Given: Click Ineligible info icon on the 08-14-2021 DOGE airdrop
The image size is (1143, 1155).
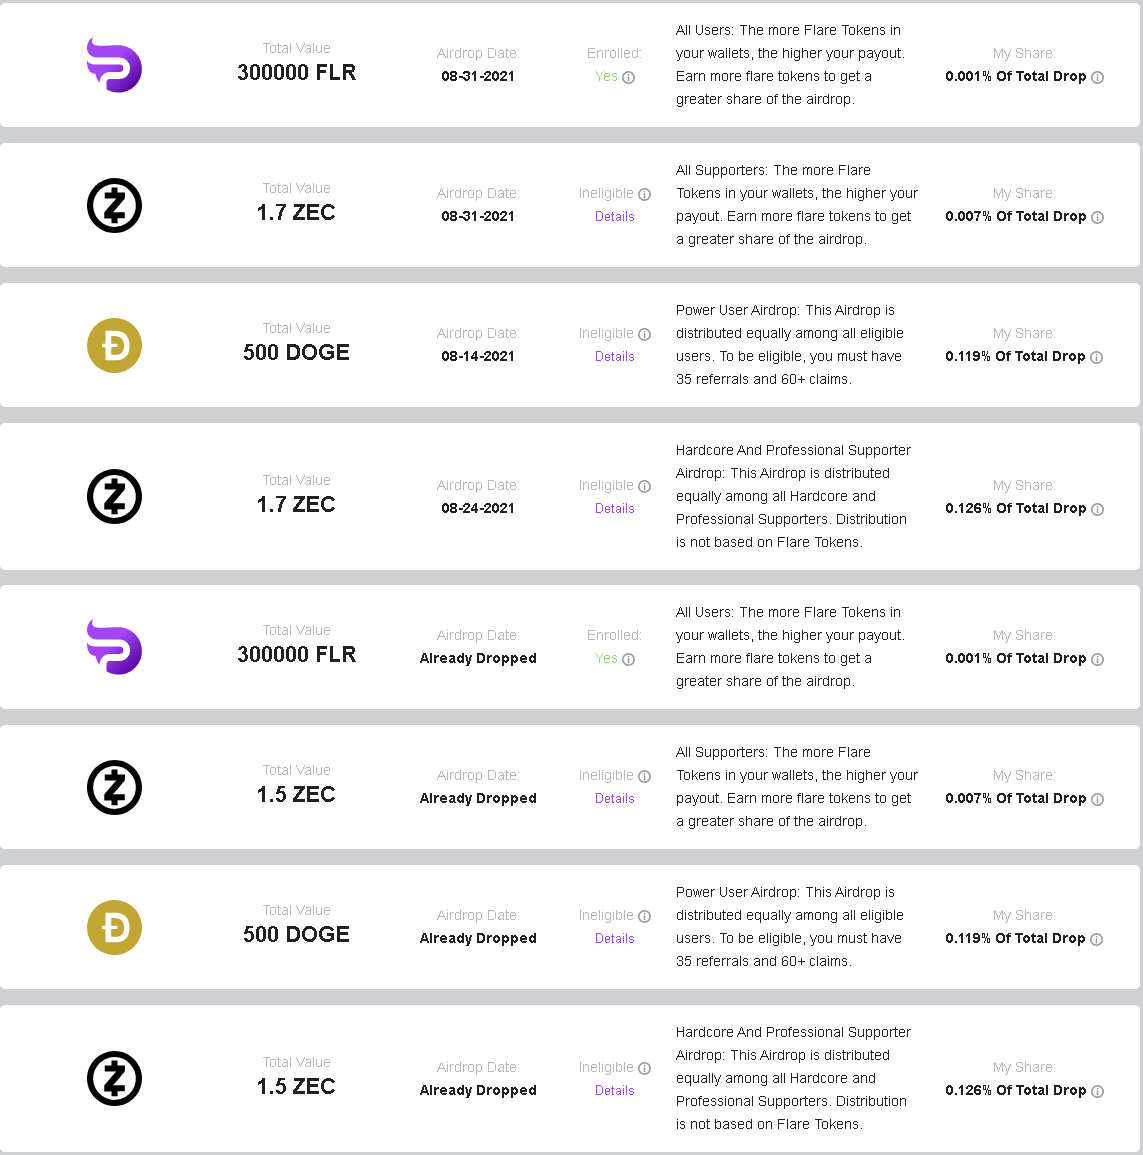Looking at the screenshot, I should (x=644, y=334).
